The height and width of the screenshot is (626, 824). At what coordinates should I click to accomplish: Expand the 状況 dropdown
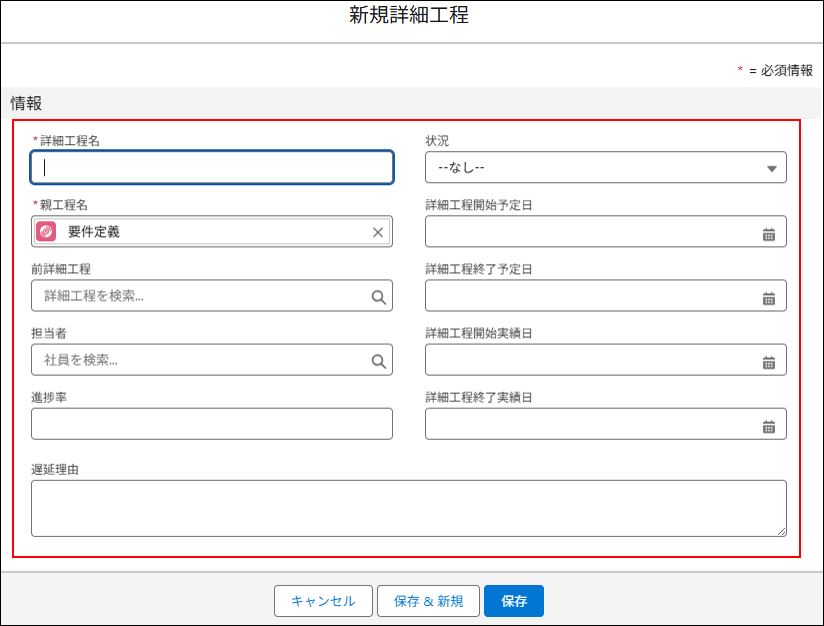[x=605, y=168]
